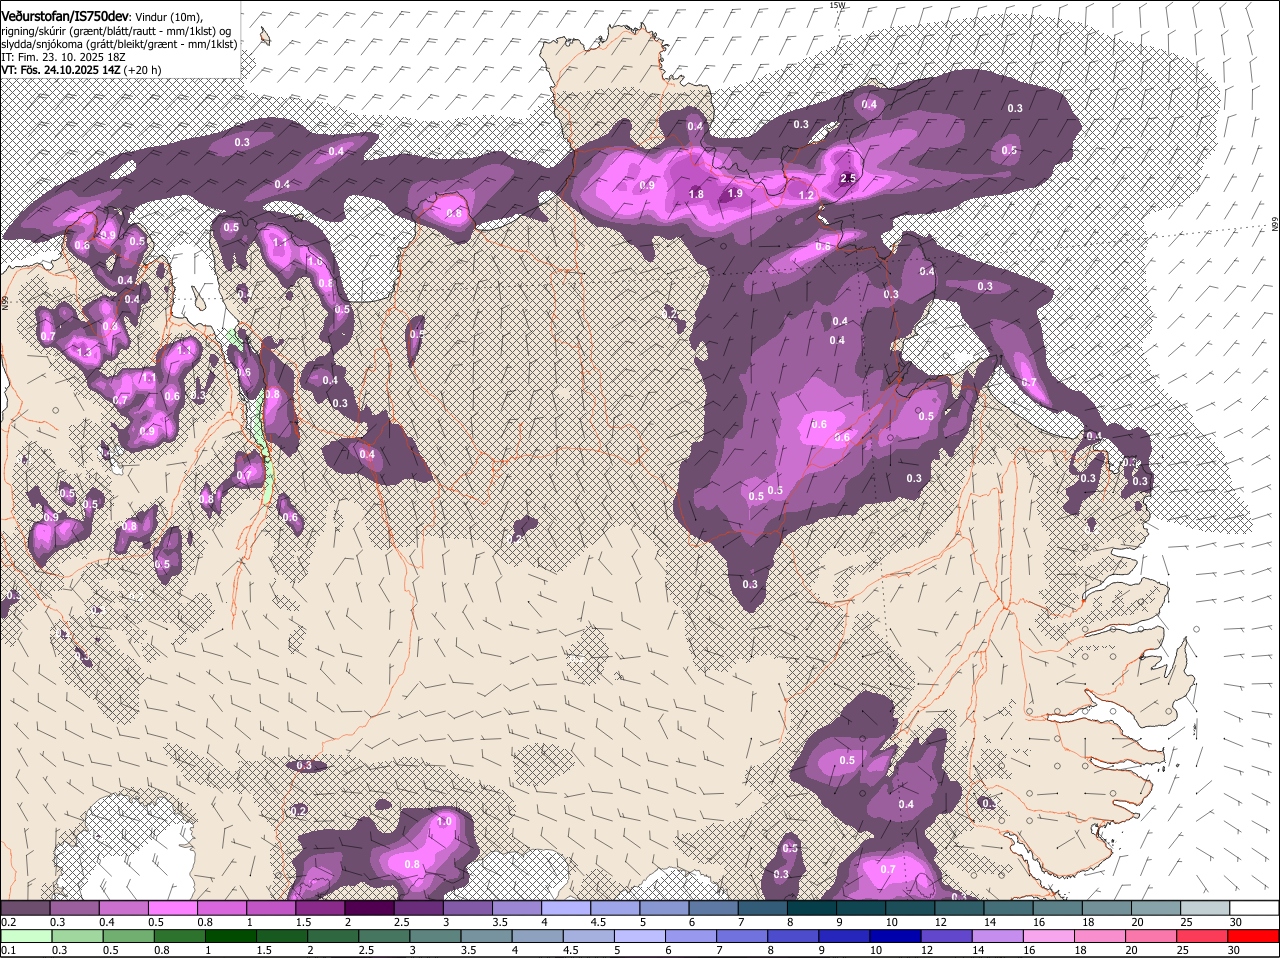Pick the light purple lower swatch between 14 and 16
The image size is (1280, 958).
(x=997, y=936)
